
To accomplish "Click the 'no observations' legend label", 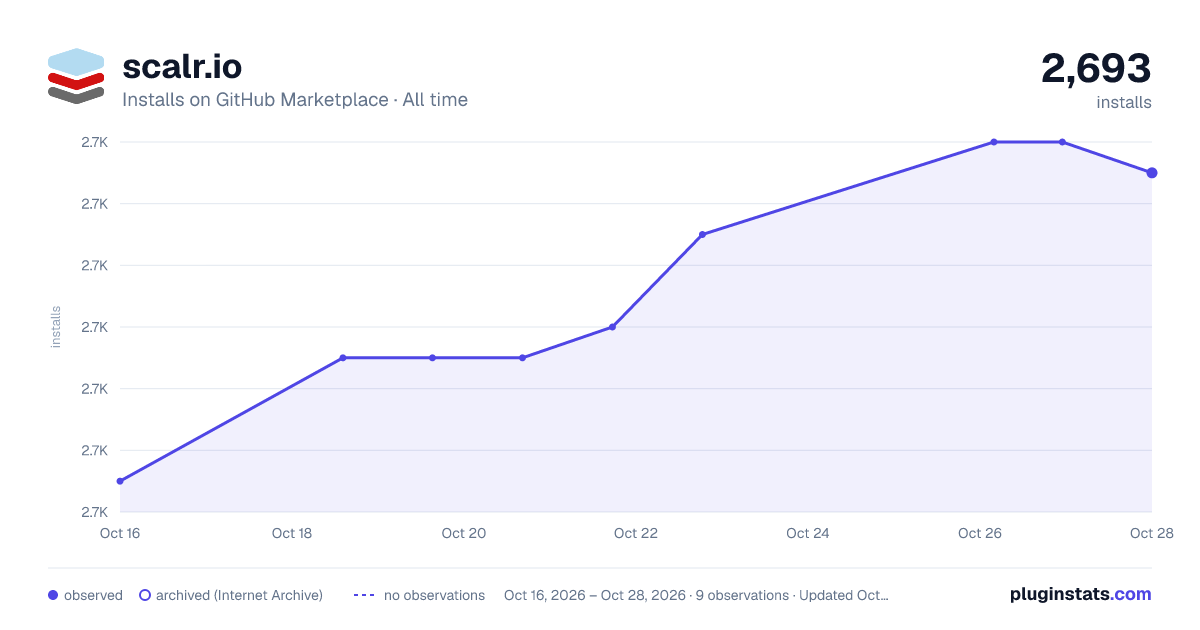I will coord(434,595).
